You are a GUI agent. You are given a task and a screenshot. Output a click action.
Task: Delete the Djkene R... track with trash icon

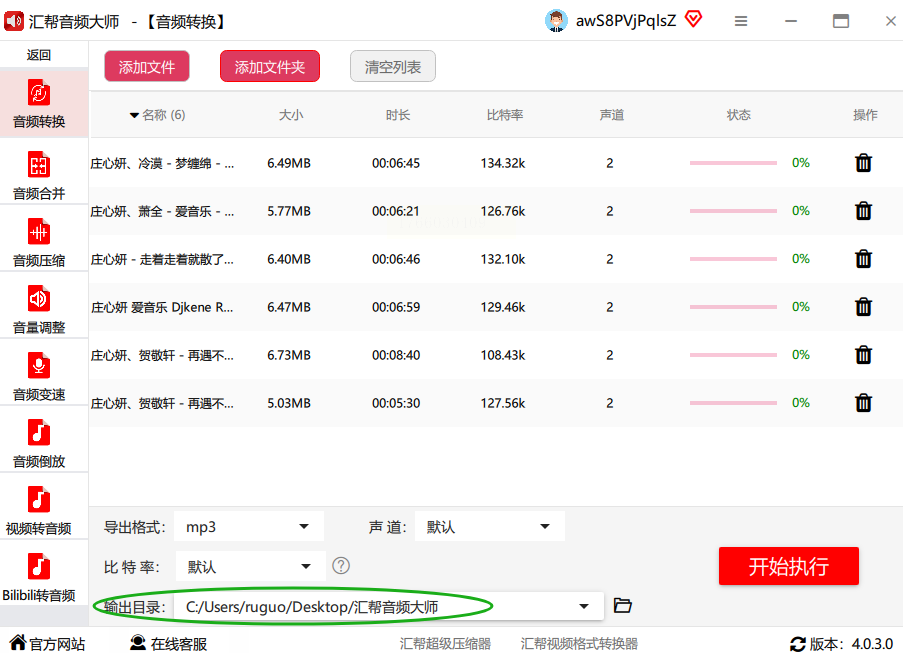pyautogui.click(x=863, y=307)
